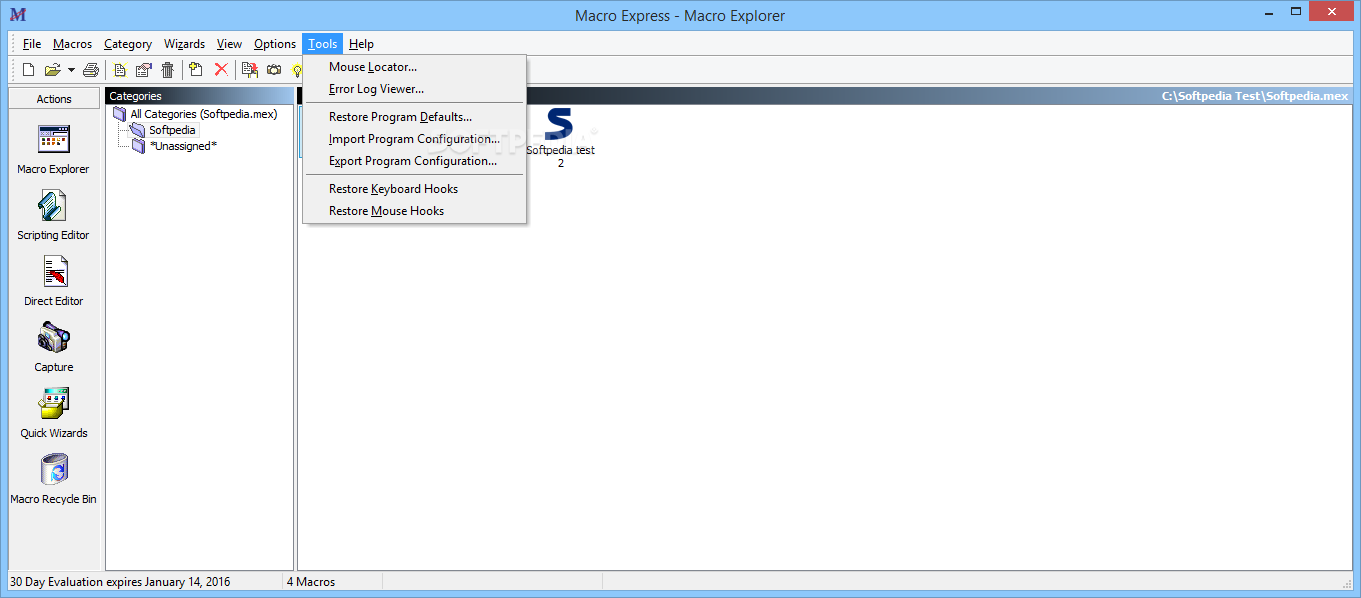1361x598 pixels.
Task: Open the Scripting Editor action
Action: tap(53, 215)
